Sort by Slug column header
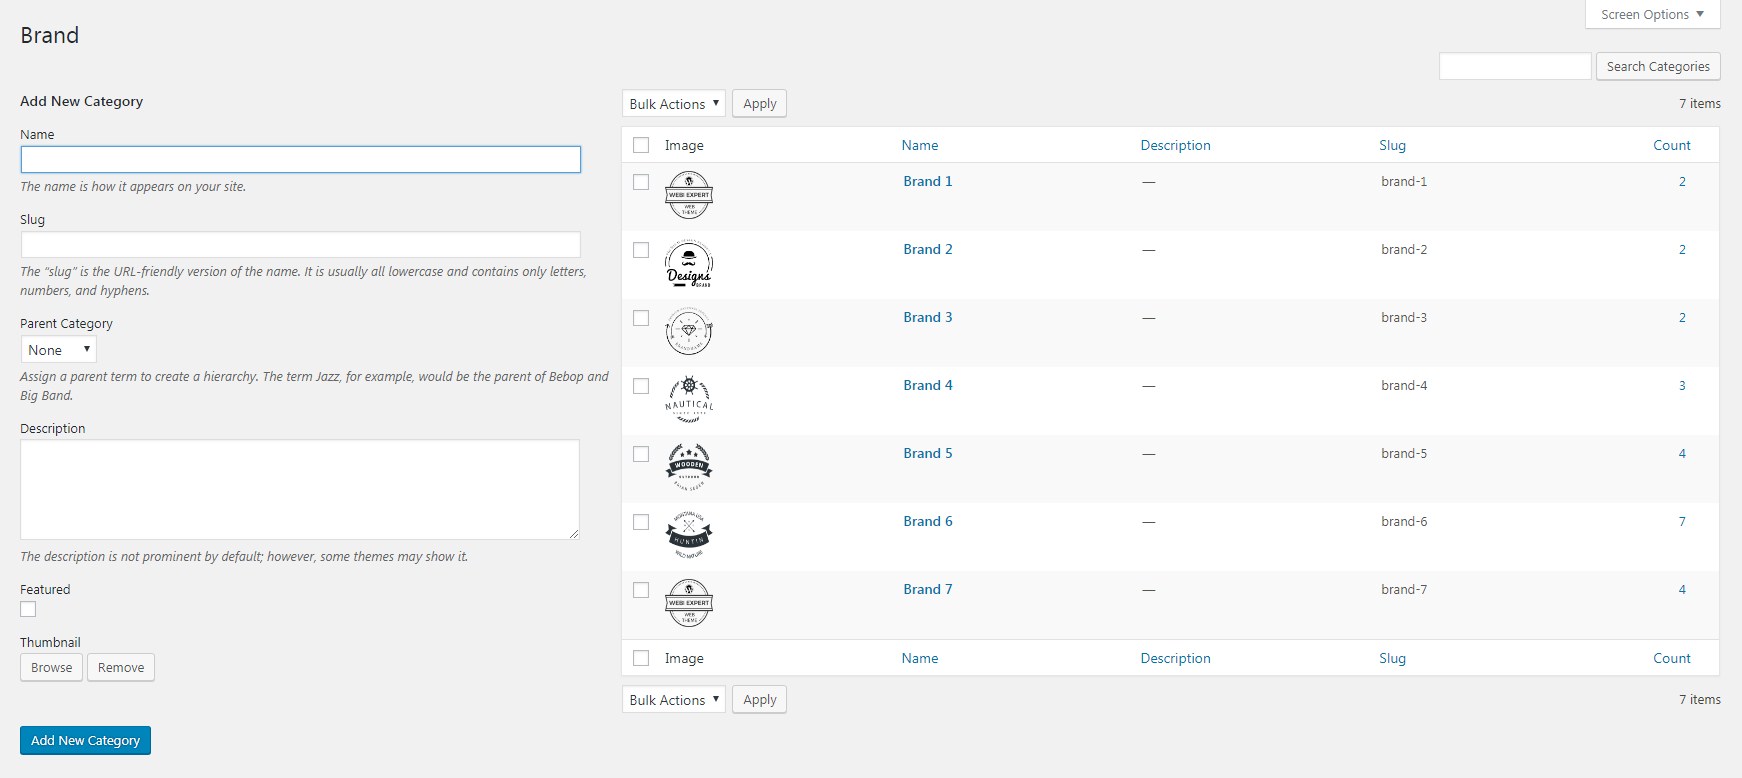 click(x=1392, y=145)
